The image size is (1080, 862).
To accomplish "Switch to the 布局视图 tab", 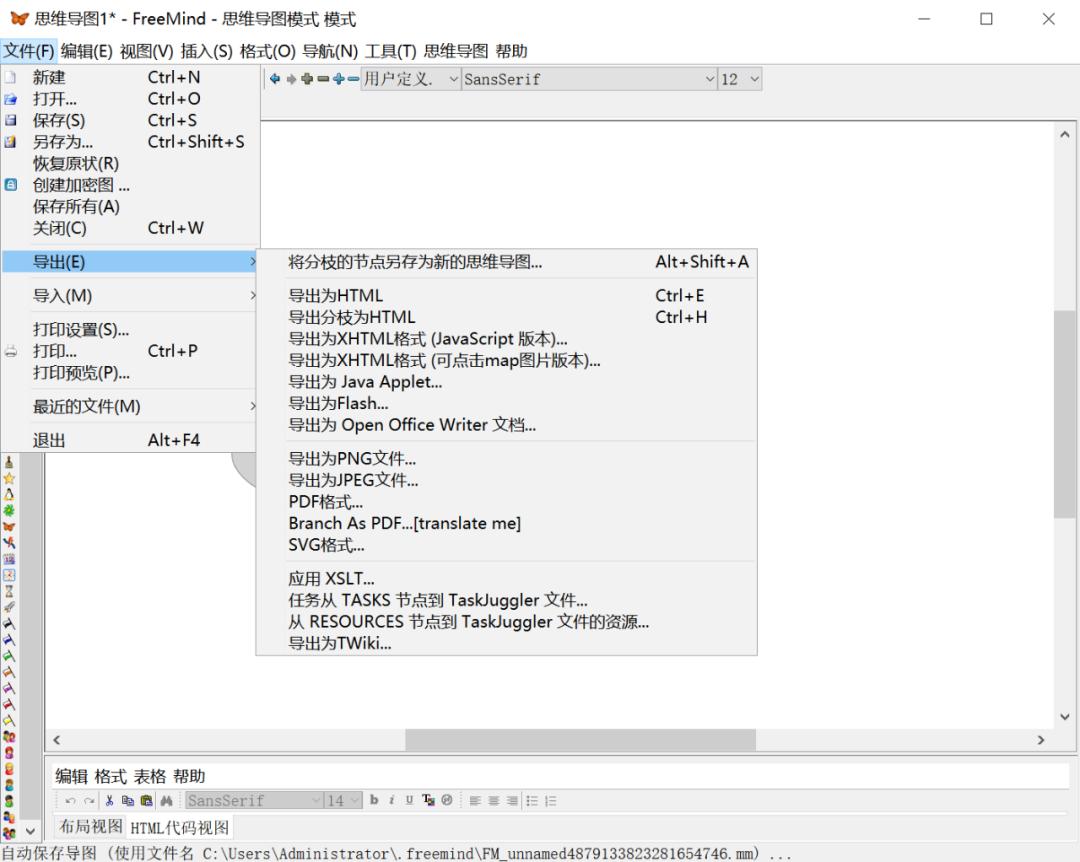I will (88, 827).
